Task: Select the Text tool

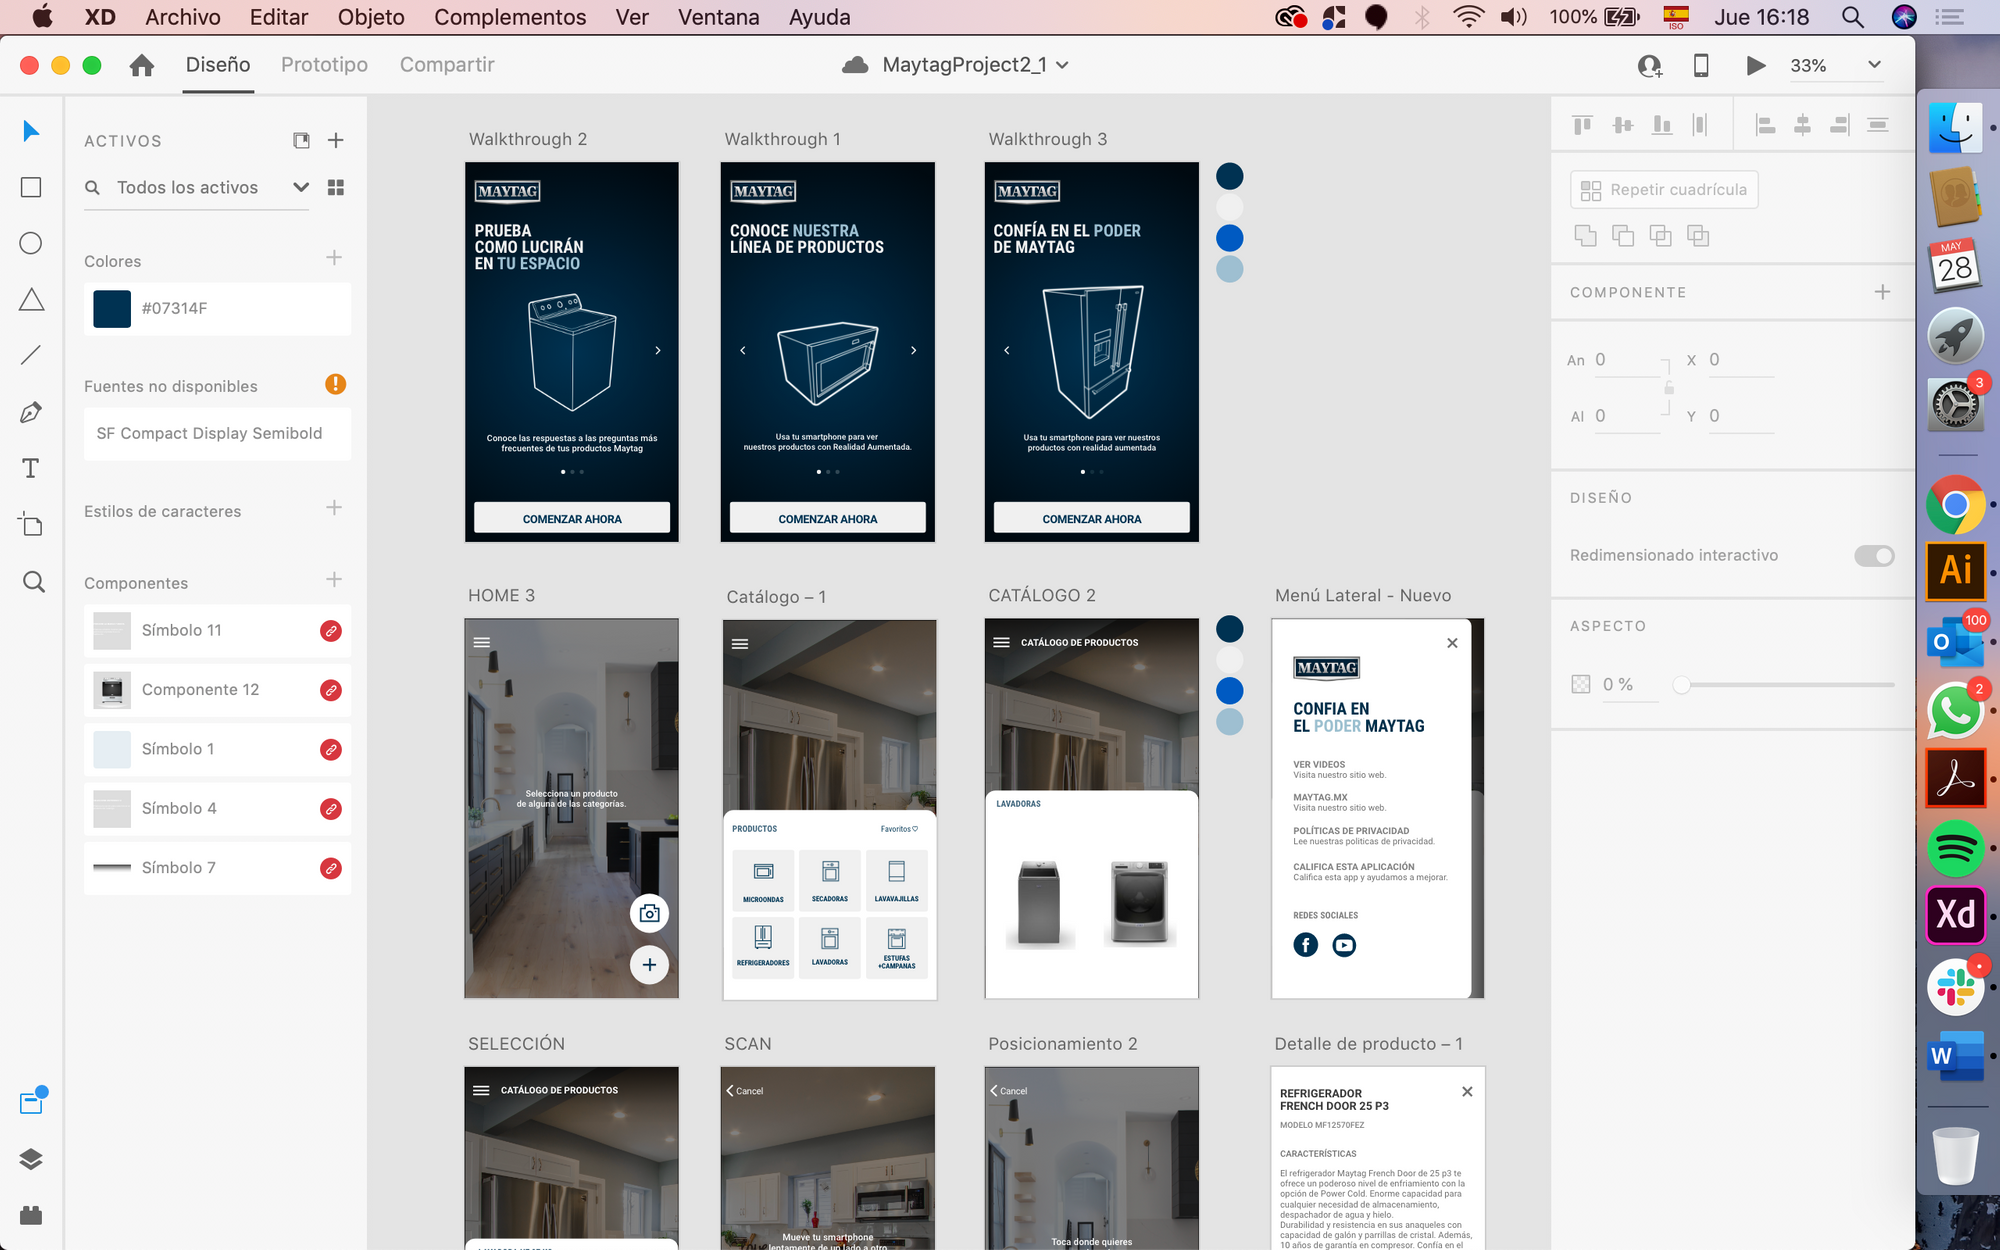Action: pyautogui.click(x=31, y=468)
